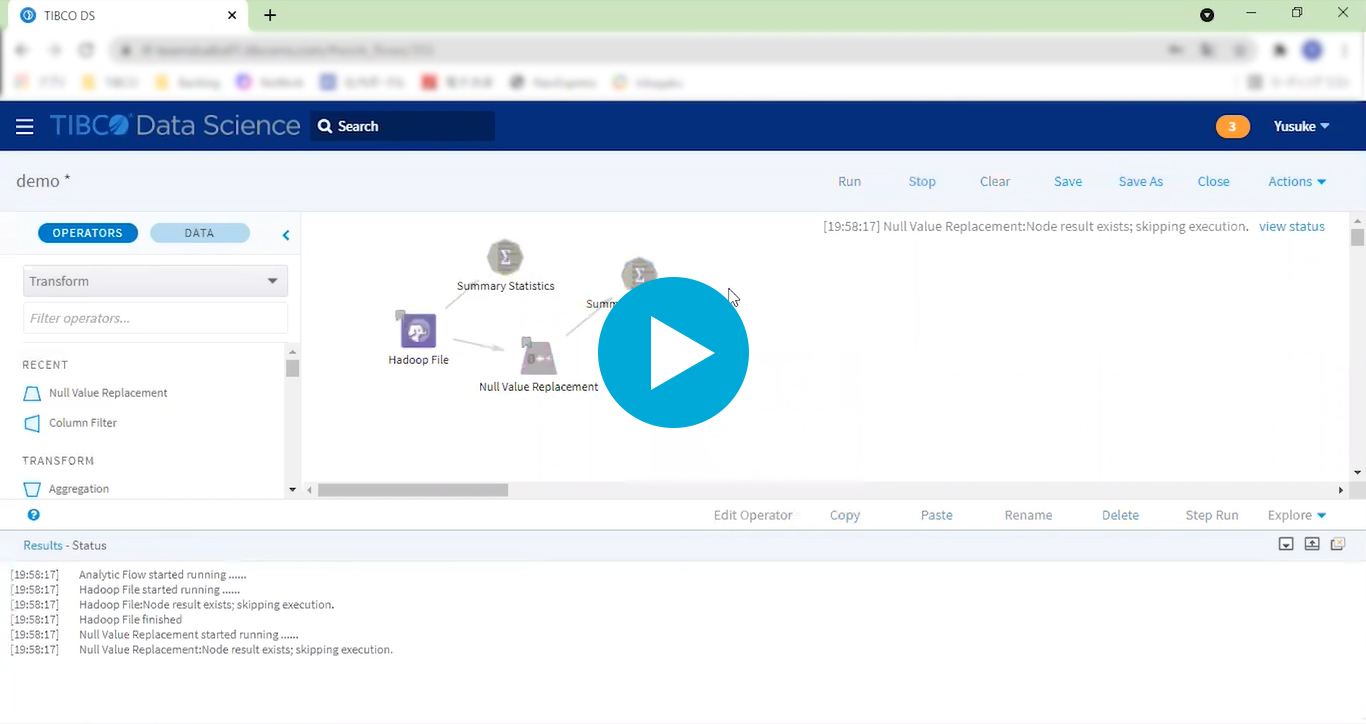Click the Hadoop File node label
Viewport: 1366px width, 724px height.
(418, 360)
